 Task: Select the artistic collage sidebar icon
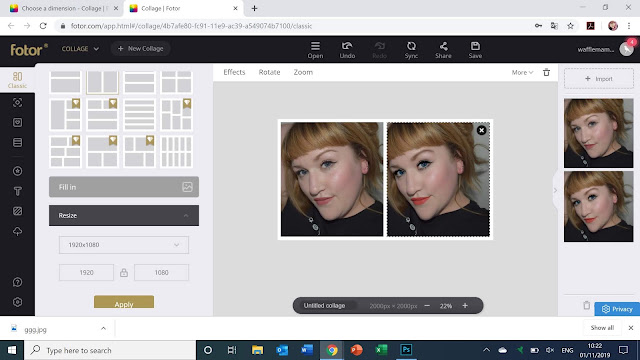click(17, 102)
